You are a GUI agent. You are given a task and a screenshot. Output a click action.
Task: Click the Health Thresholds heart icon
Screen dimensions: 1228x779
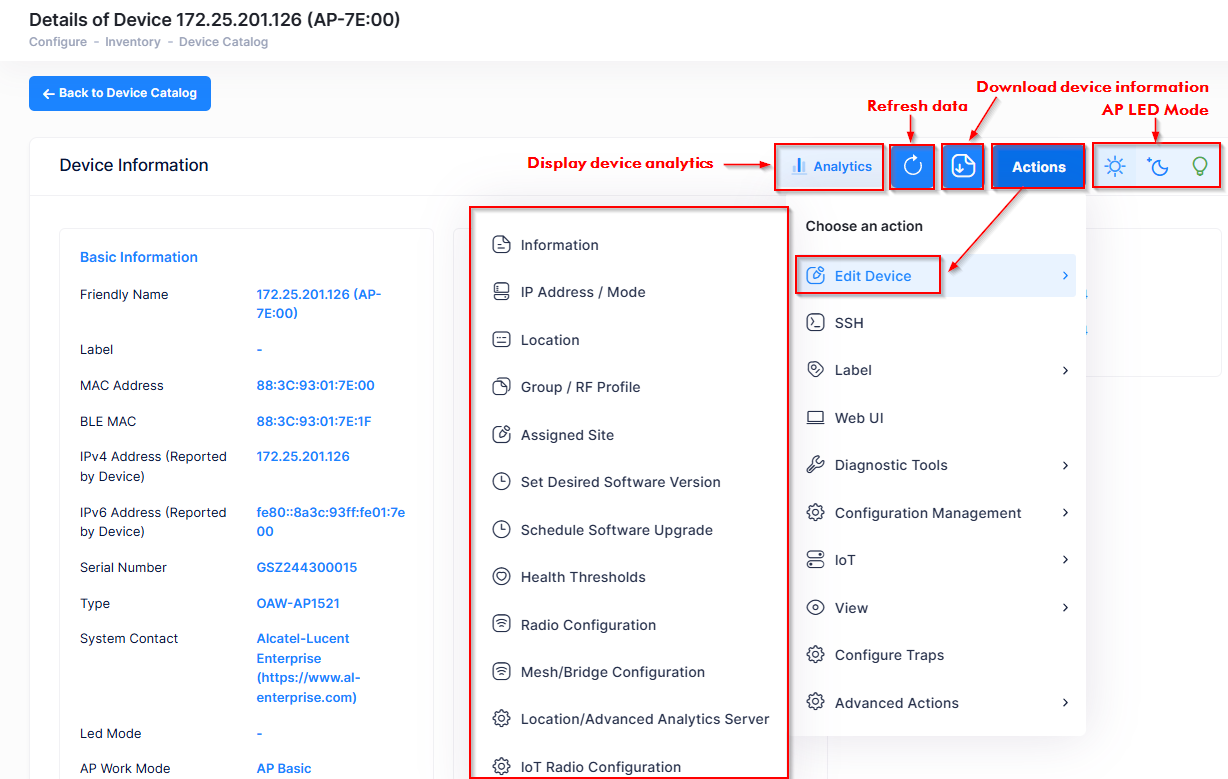tap(502, 577)
